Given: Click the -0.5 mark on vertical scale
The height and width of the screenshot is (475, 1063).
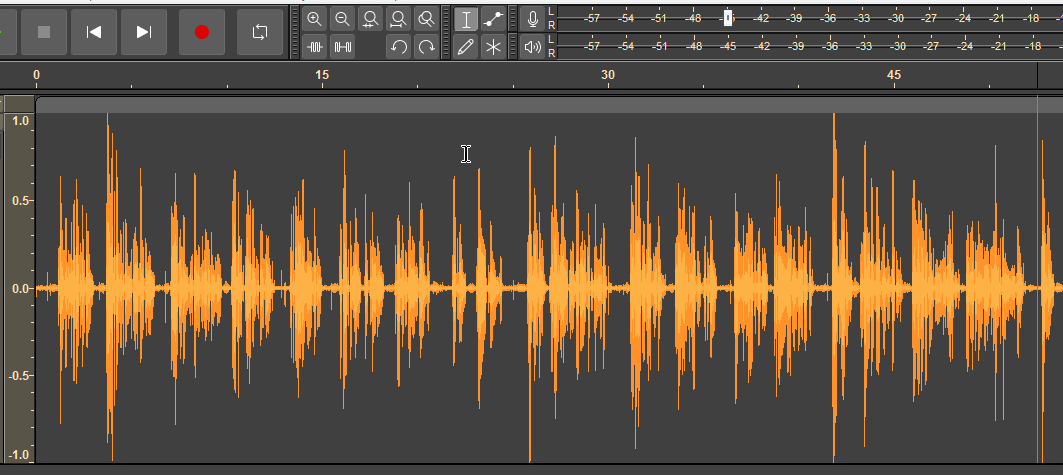Looking at the screenshot, I should [20, 375].
